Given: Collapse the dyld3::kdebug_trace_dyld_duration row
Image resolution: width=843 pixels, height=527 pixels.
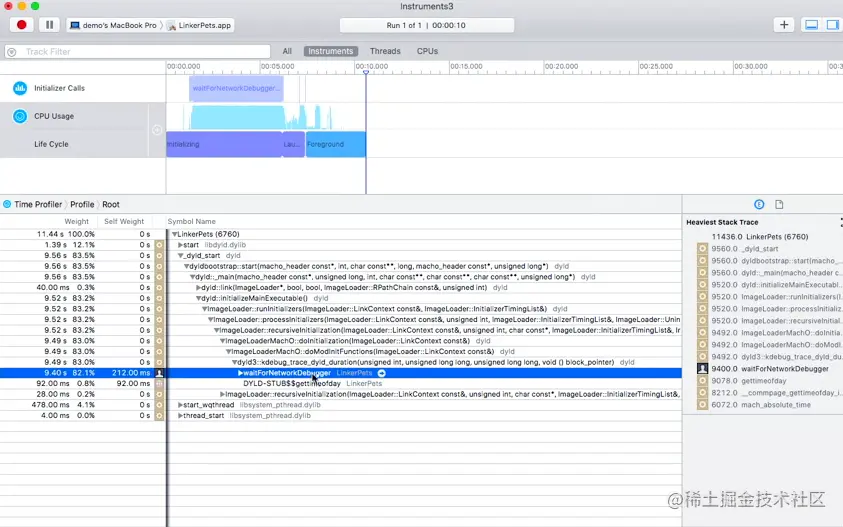Looking at the screenshot, I should [234, 362].
